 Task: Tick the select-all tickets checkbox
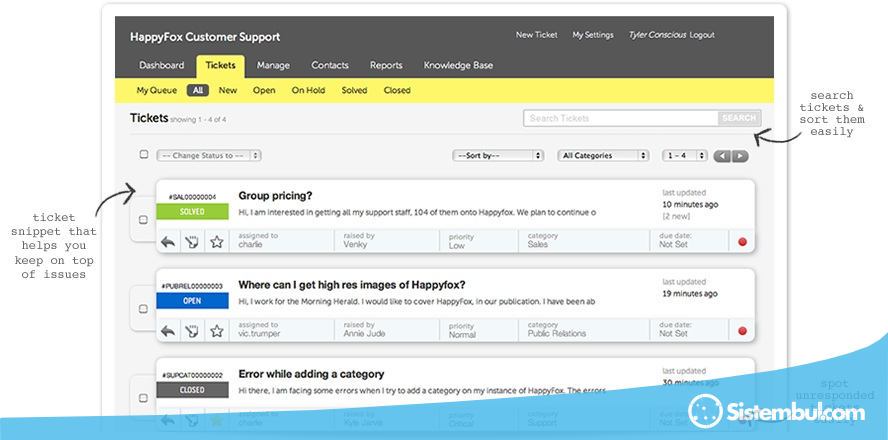(144, 154)
